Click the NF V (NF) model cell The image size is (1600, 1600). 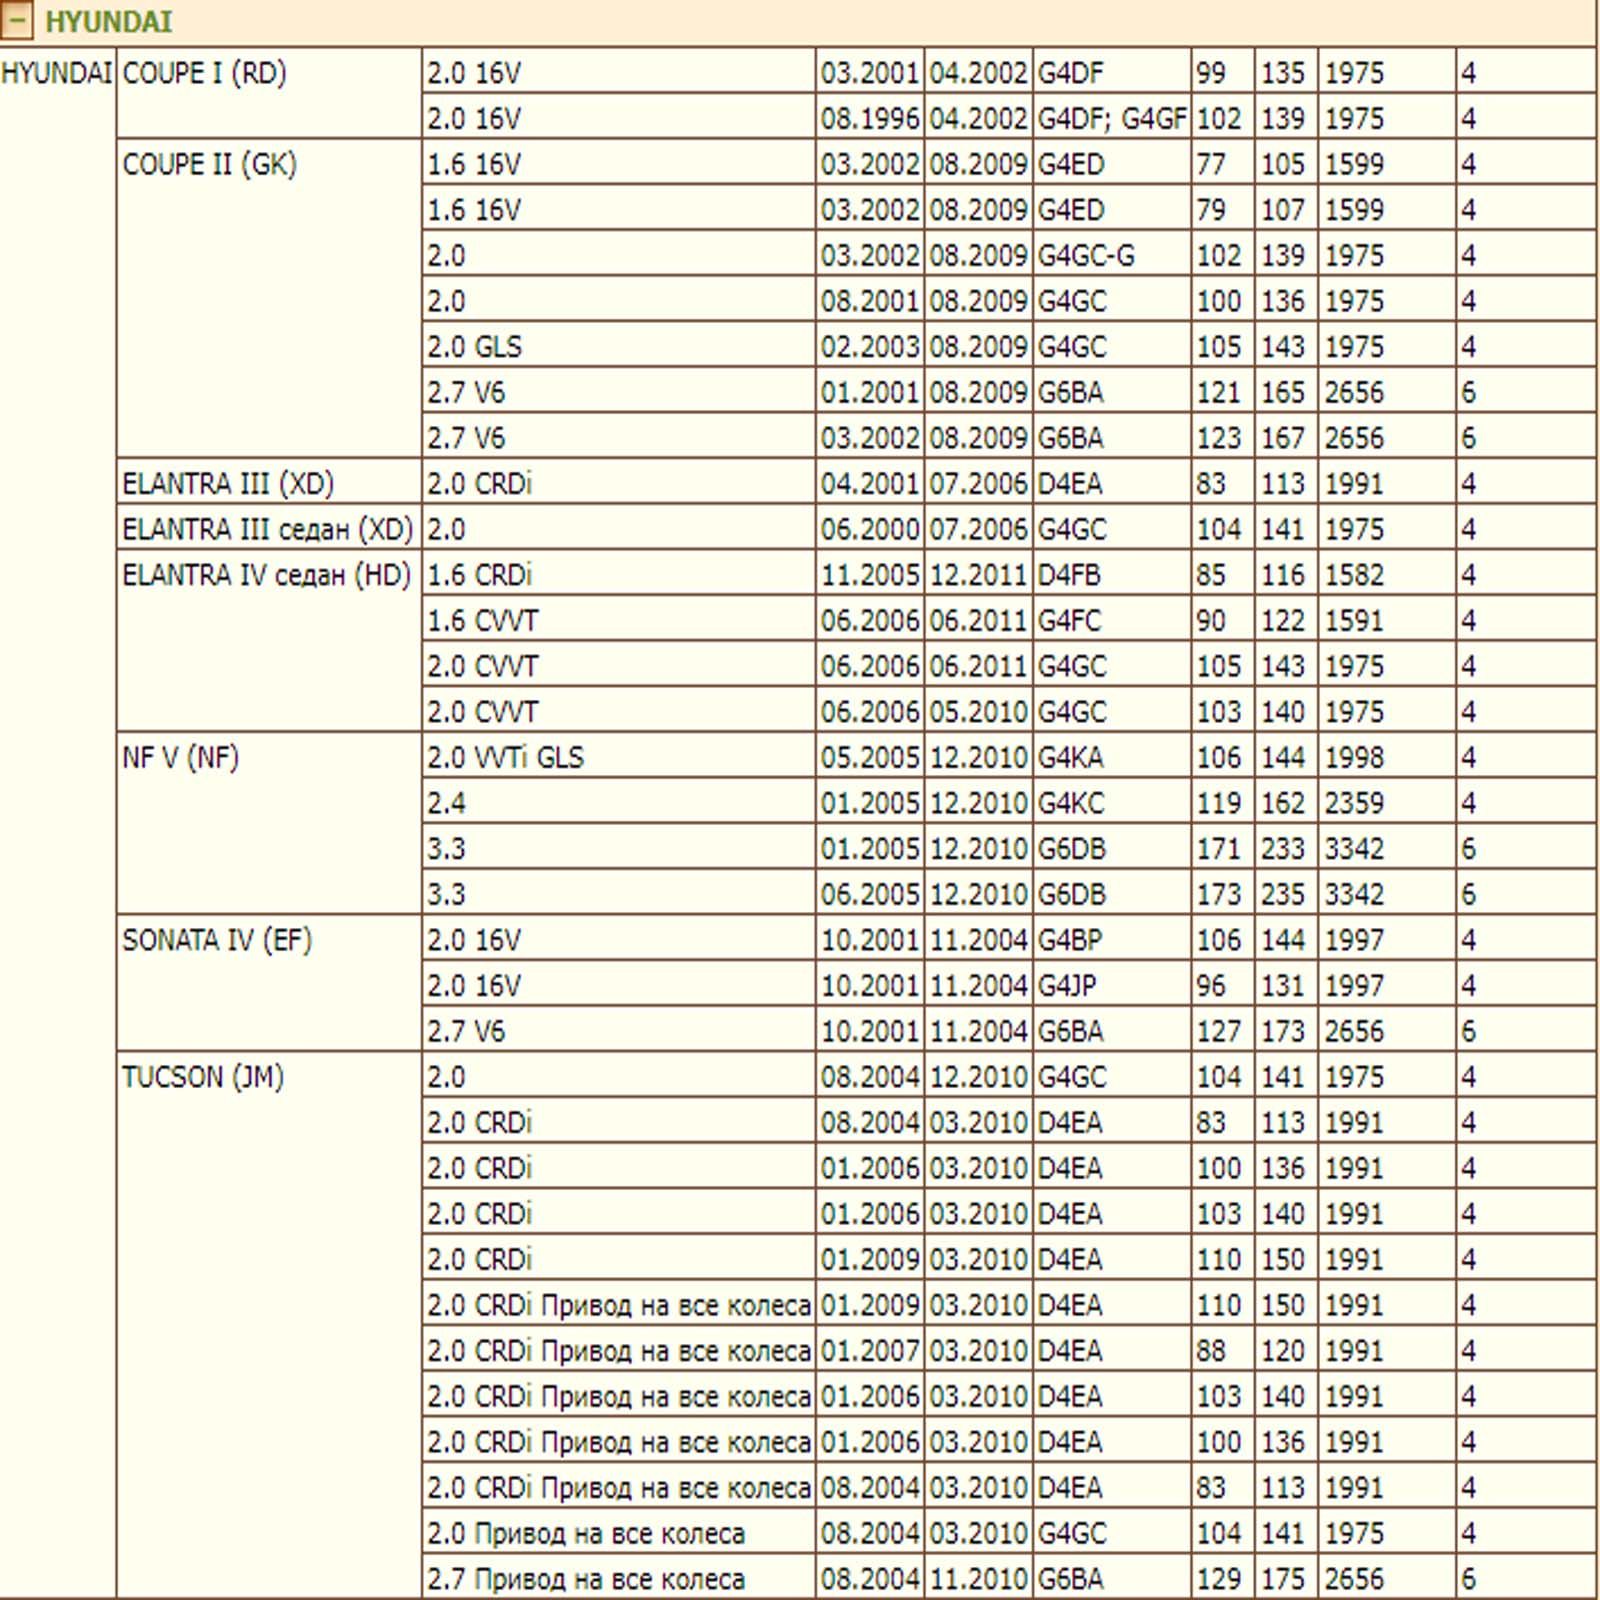[180, 758]
